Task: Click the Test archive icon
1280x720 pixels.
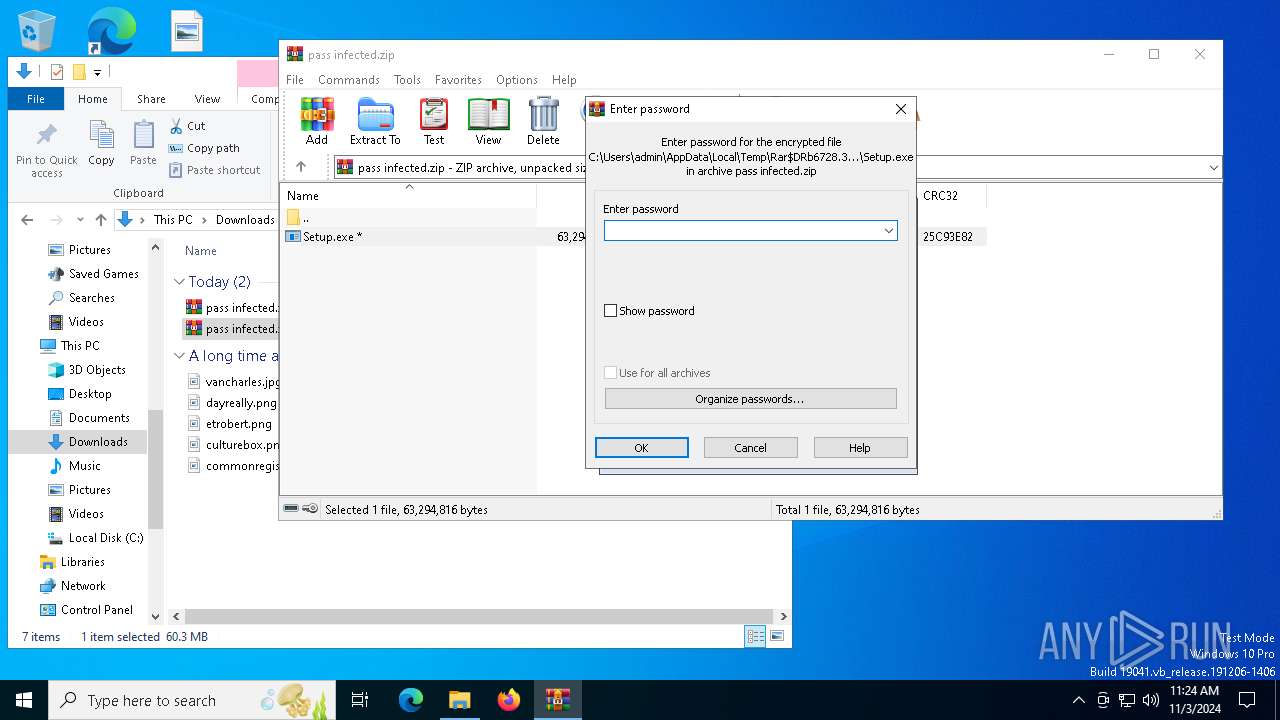Action: point(434,121)
